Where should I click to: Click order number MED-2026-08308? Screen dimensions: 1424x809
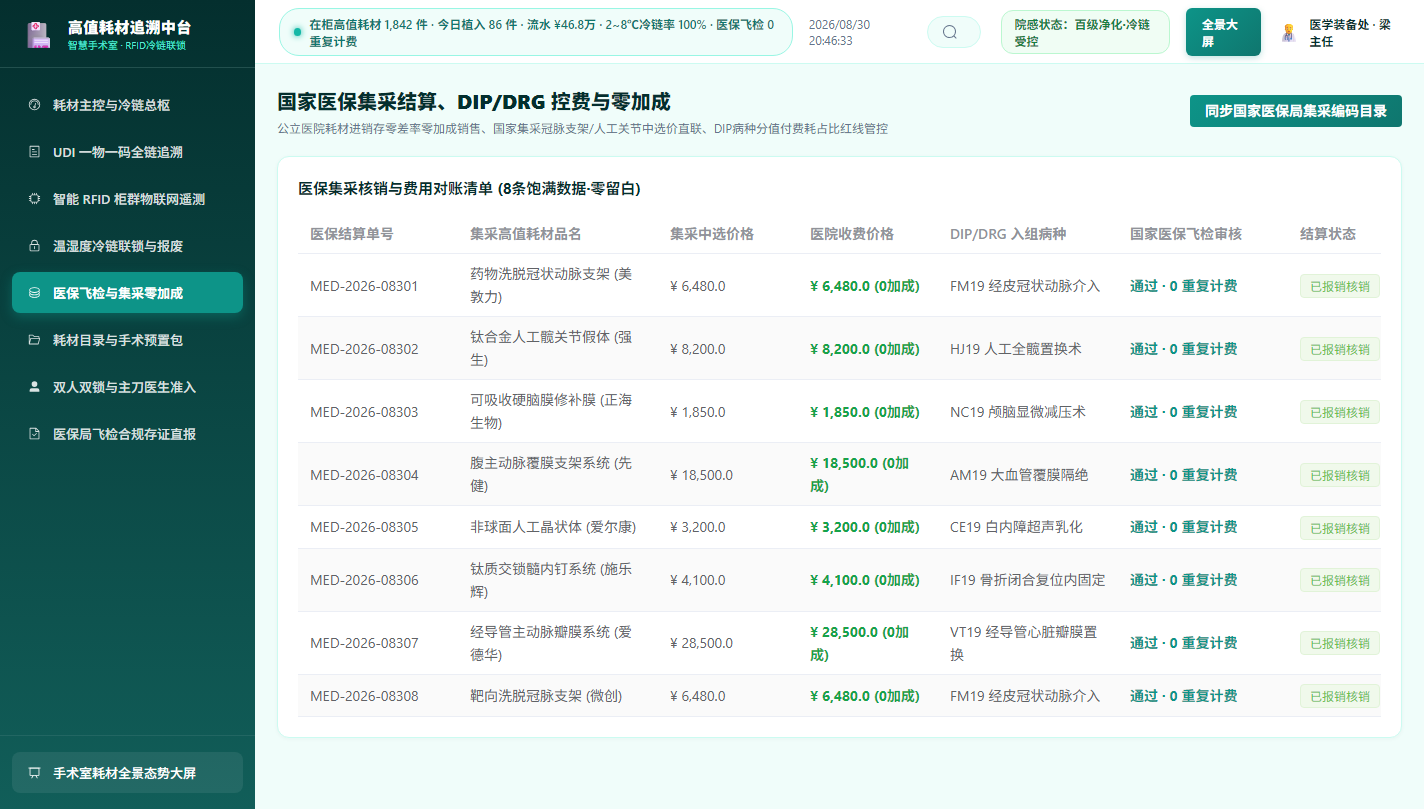coord(364,696)
